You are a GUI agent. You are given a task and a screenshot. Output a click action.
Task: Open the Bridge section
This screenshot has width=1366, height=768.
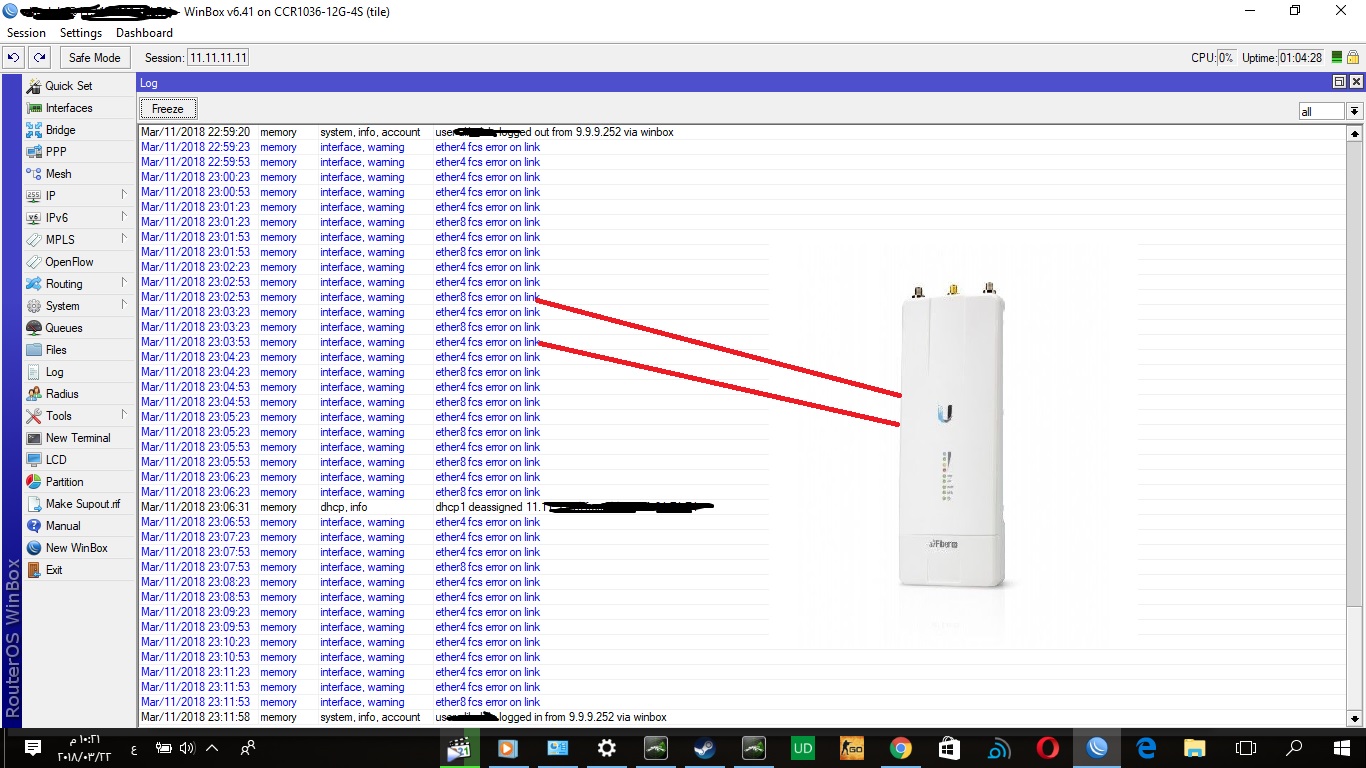coord(60,130)
